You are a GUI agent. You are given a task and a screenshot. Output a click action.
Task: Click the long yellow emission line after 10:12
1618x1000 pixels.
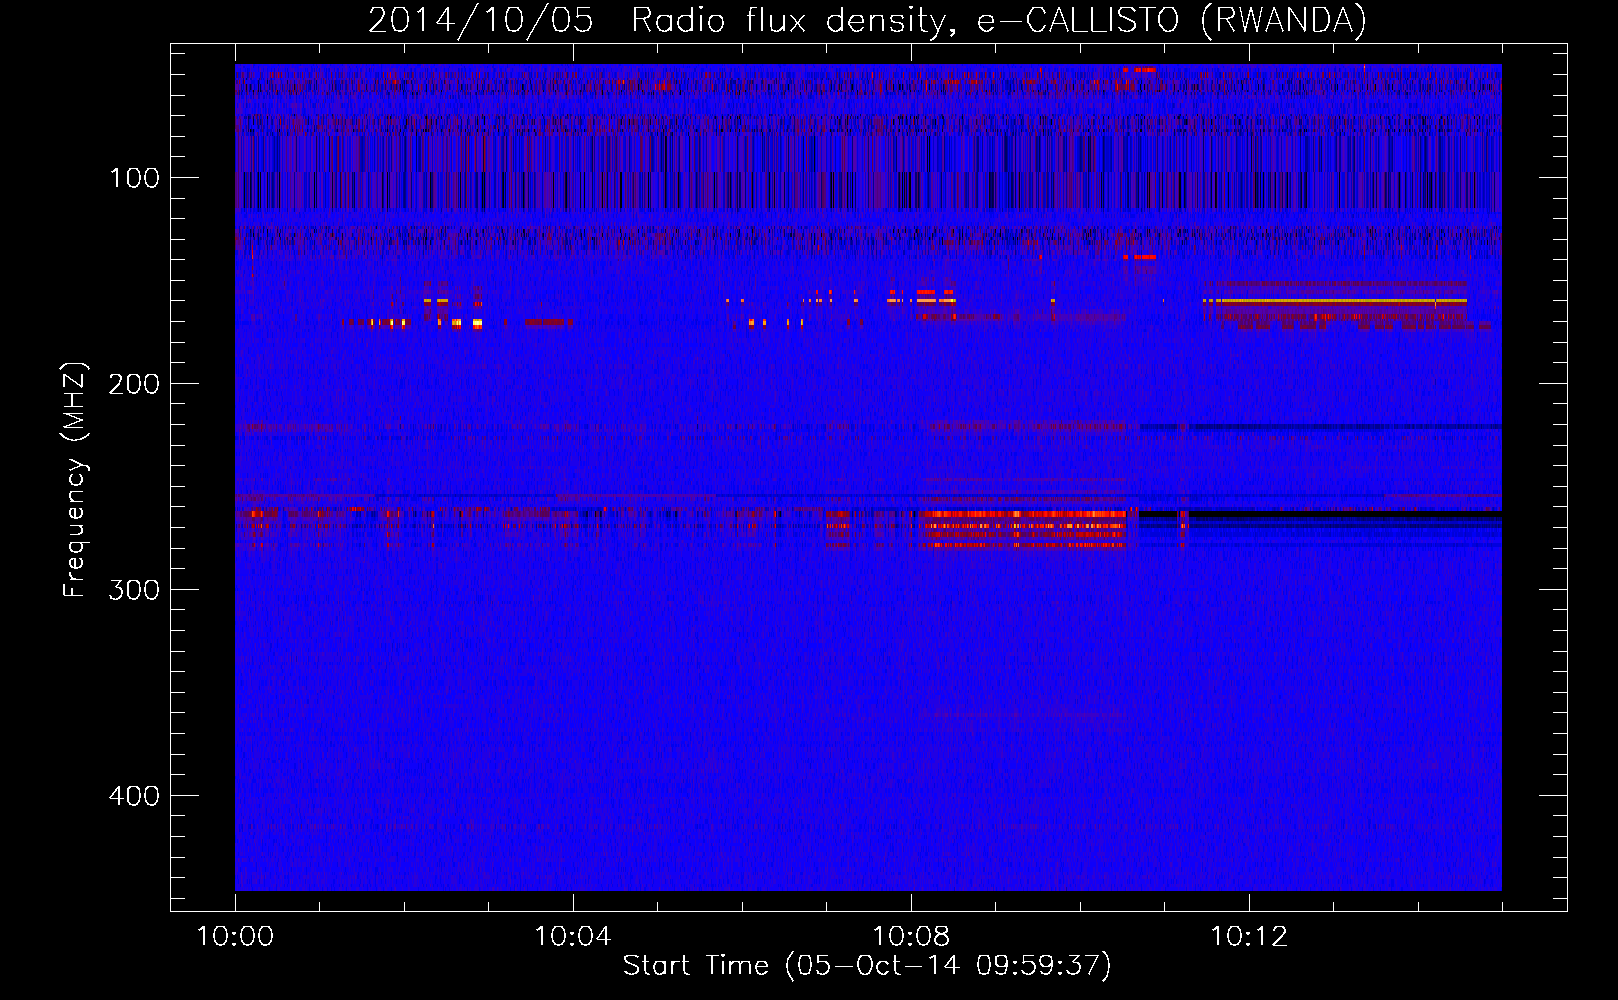(x=1336, y=300)
